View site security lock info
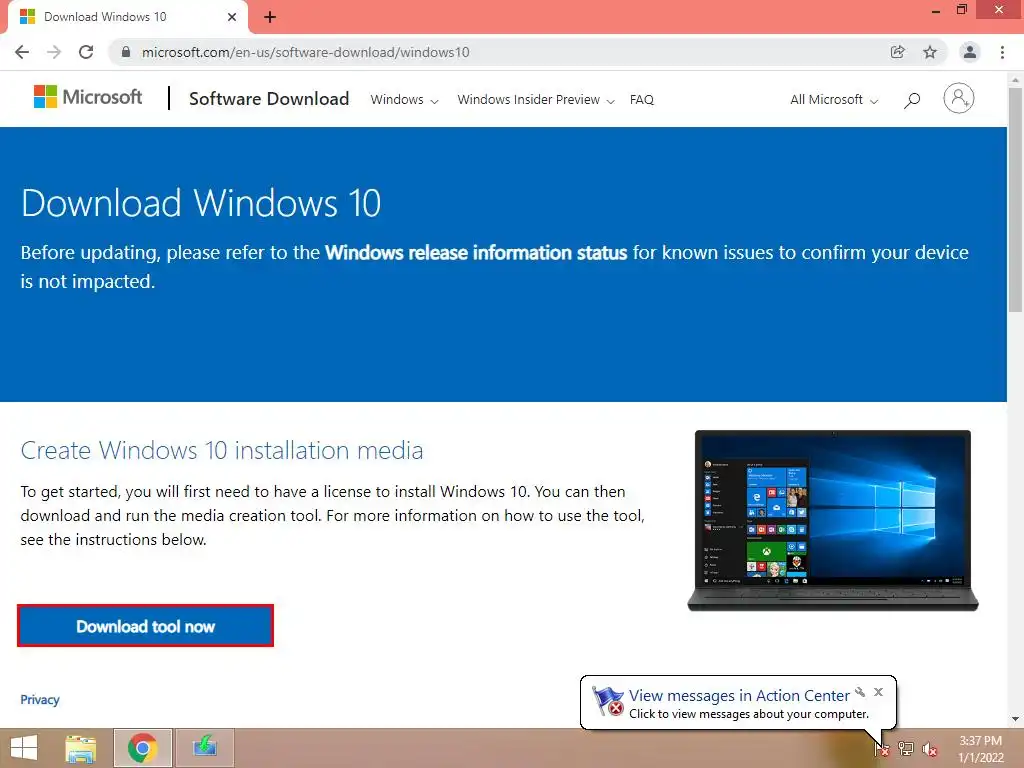Viewport: 1024px width, 768px height. [126, 52]
